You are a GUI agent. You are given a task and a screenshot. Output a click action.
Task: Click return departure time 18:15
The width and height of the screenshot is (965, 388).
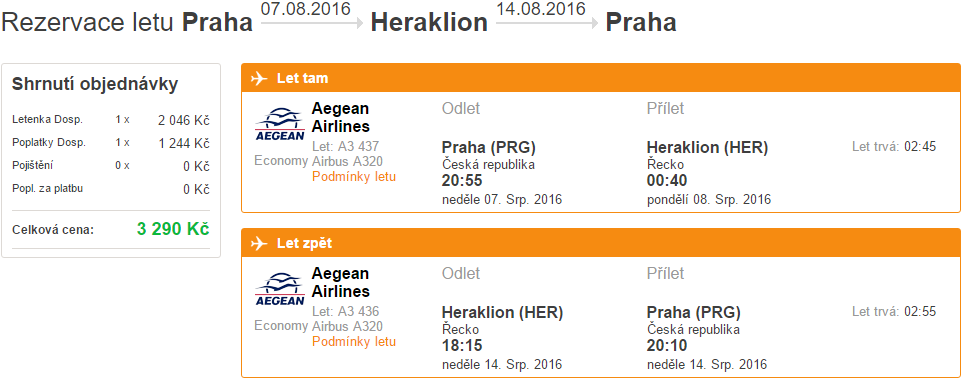pyautogui.click(x=462, y=346)
